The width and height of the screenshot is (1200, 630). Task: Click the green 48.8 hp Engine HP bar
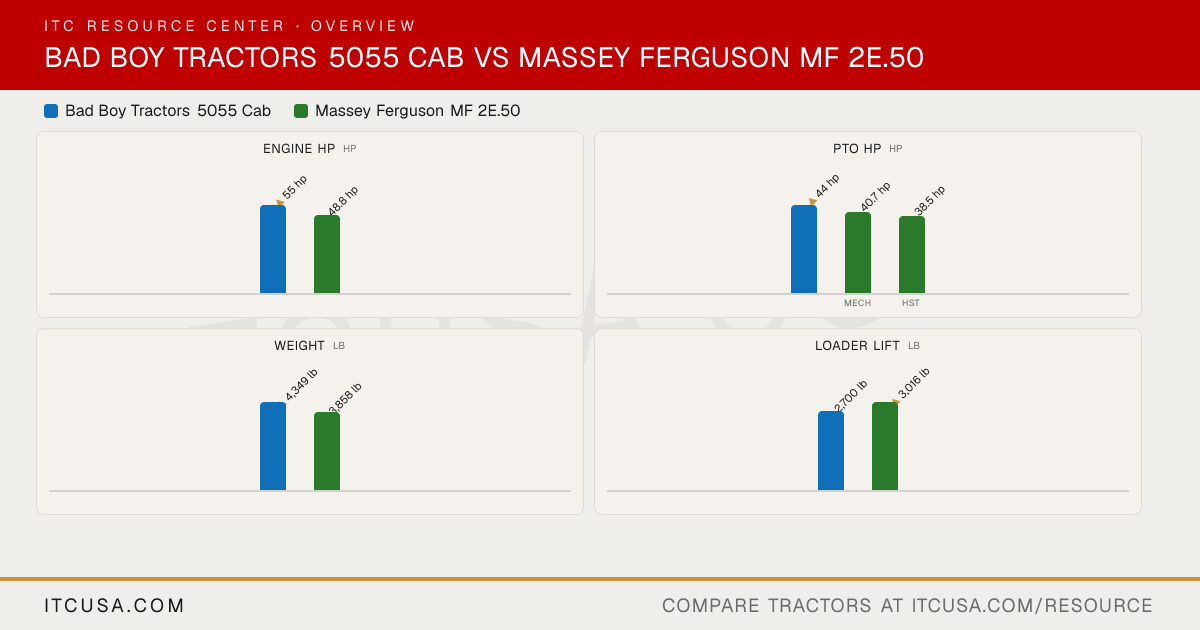(327, 254)
